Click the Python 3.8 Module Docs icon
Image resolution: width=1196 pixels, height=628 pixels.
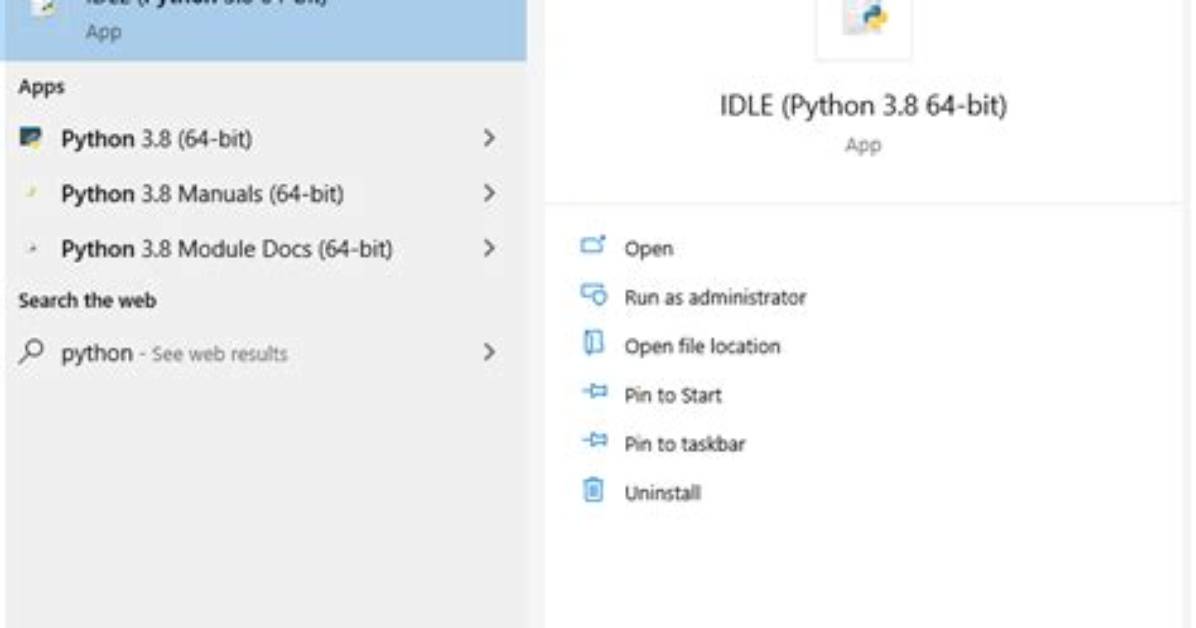point(32,249)
